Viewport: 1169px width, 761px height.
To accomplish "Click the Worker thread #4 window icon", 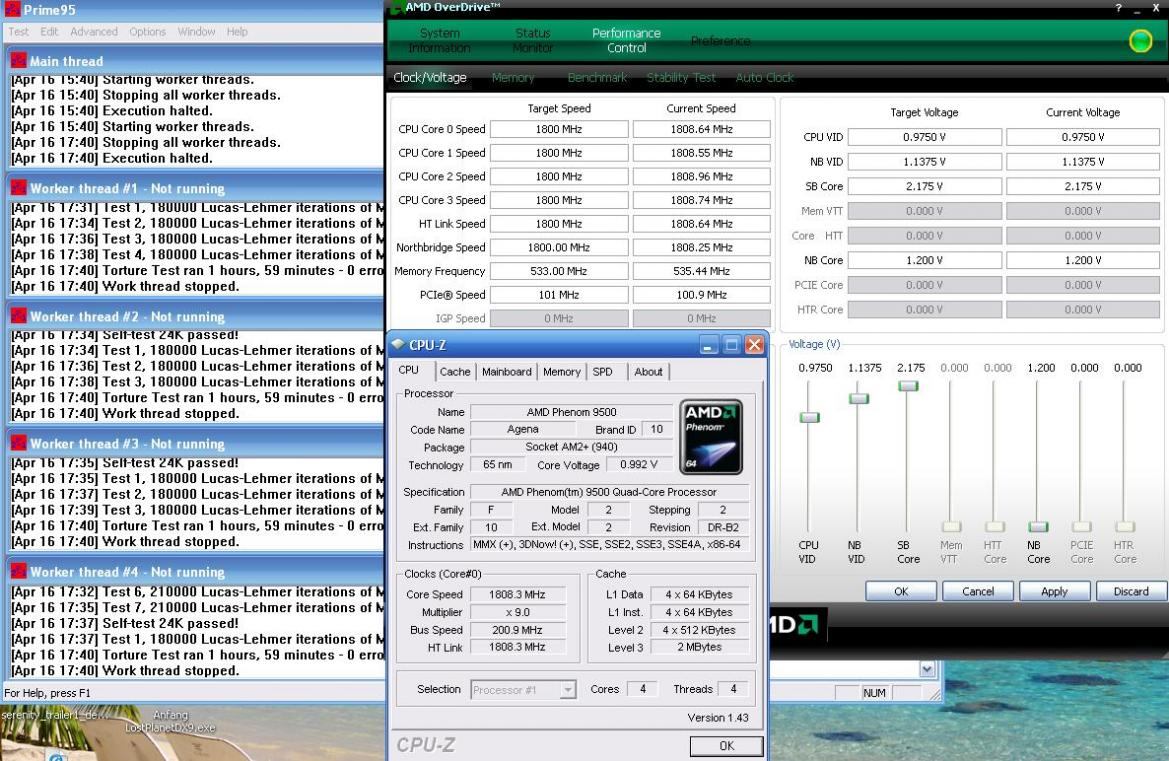I will coord(19,572).
